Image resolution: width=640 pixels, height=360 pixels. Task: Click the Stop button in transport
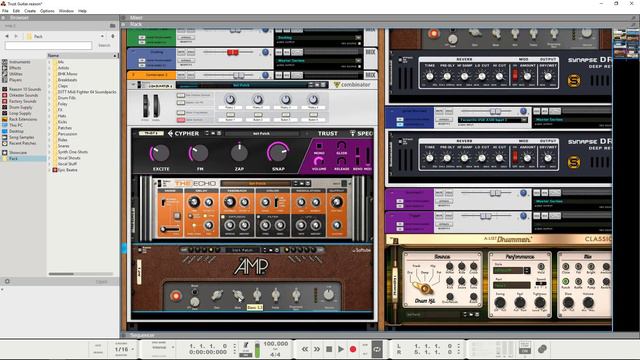329,349
